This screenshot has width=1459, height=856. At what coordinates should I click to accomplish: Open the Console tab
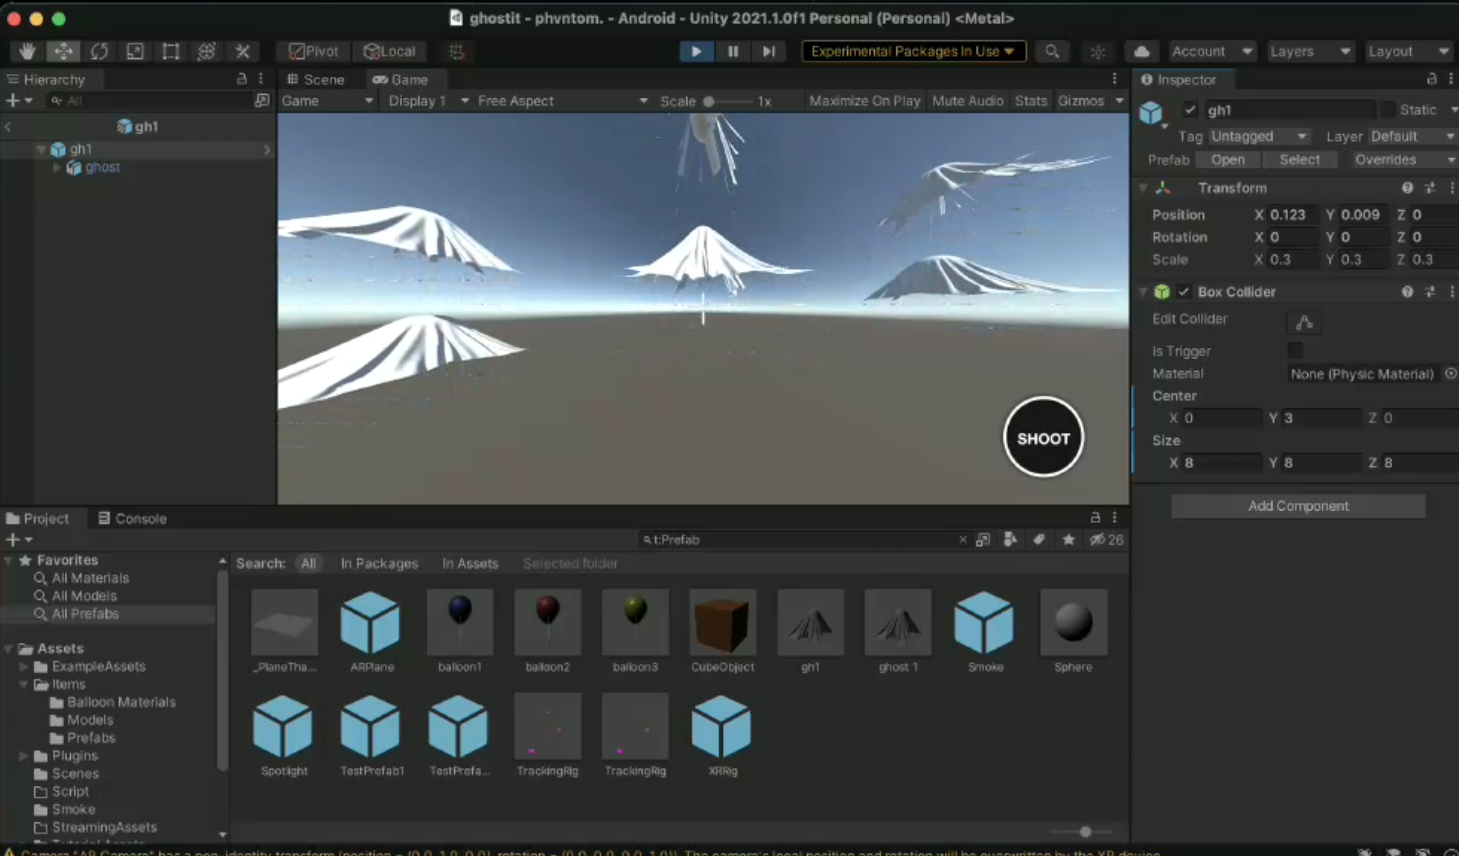[132, 518]
